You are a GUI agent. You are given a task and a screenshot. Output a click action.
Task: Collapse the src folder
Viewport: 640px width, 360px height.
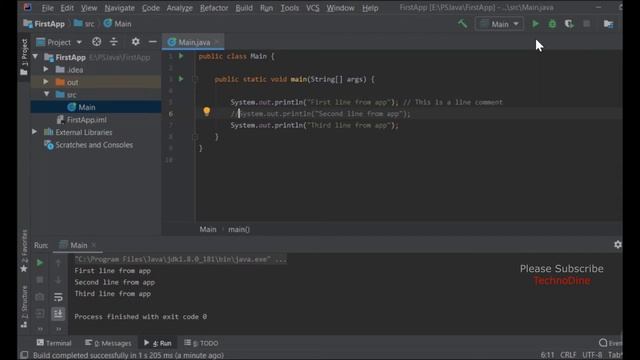click(47, 94)
